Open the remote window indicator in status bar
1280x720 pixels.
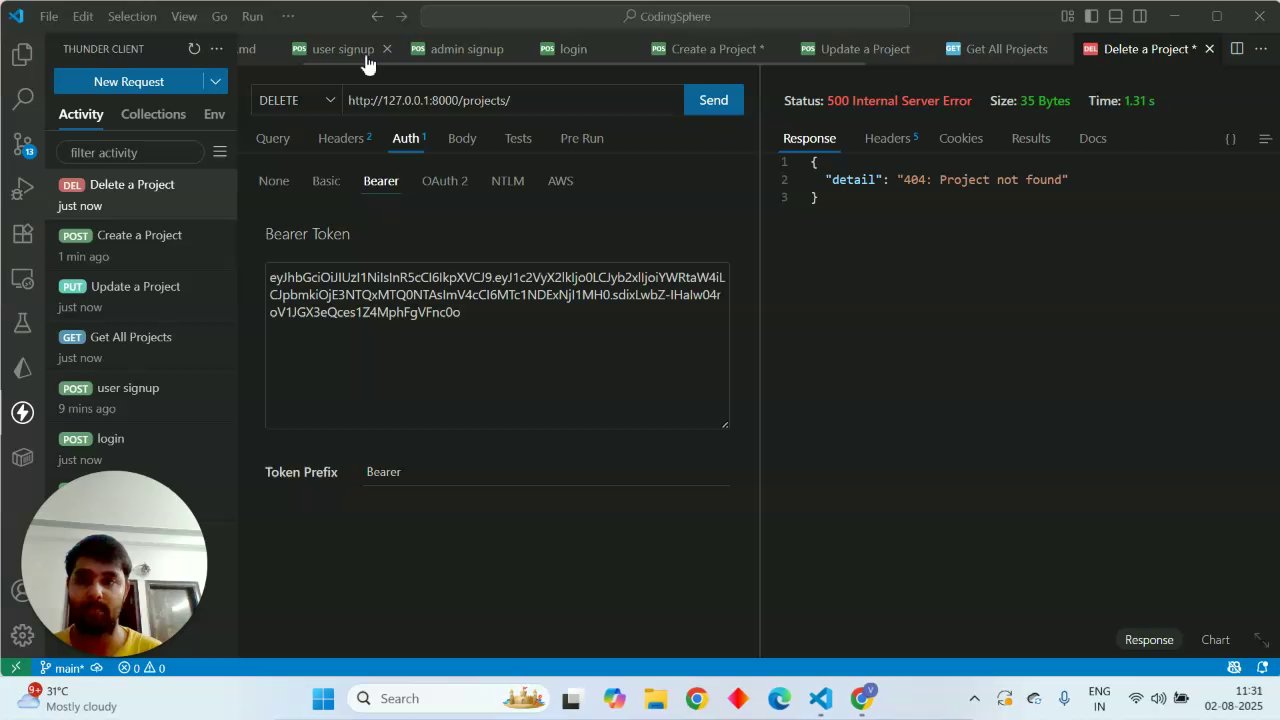click(15, 668)
